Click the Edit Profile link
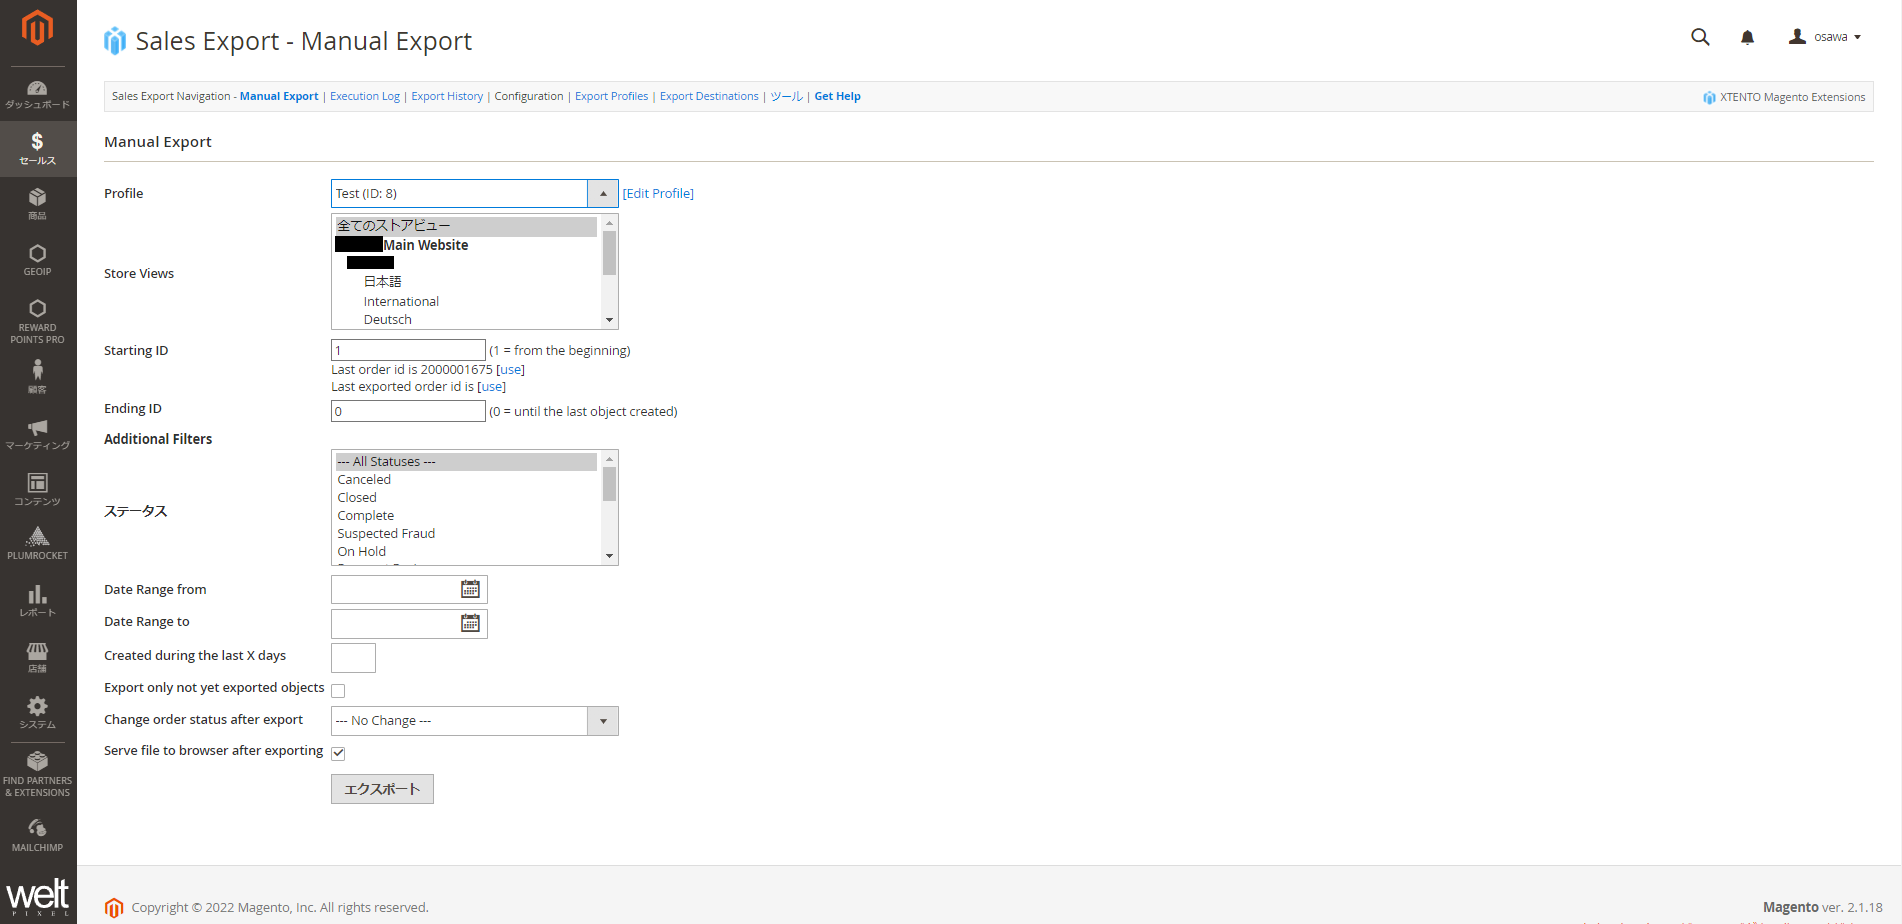This screenshot has width=1902, height=924. [x=658, y=194]
